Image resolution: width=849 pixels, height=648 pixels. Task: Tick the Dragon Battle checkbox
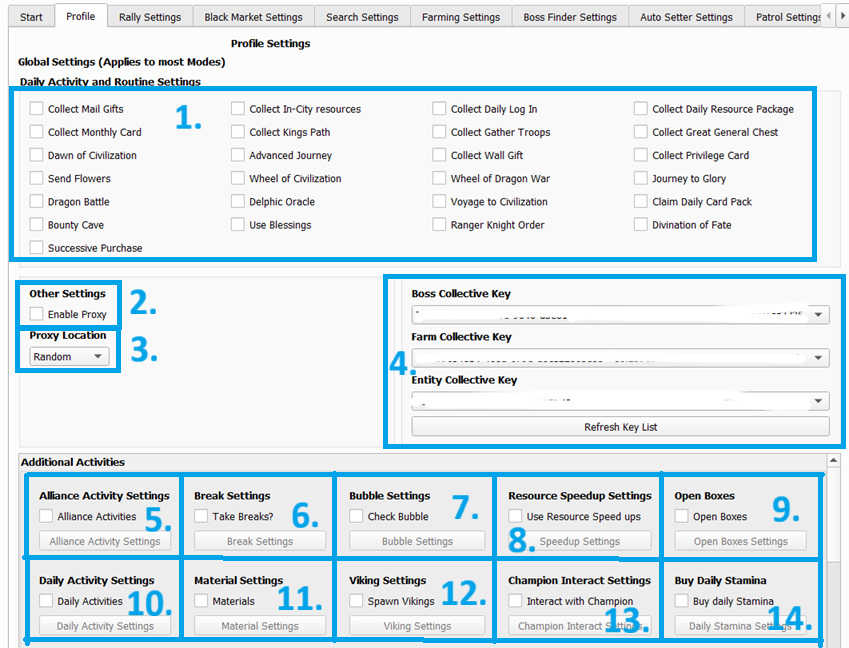point(37,202)
